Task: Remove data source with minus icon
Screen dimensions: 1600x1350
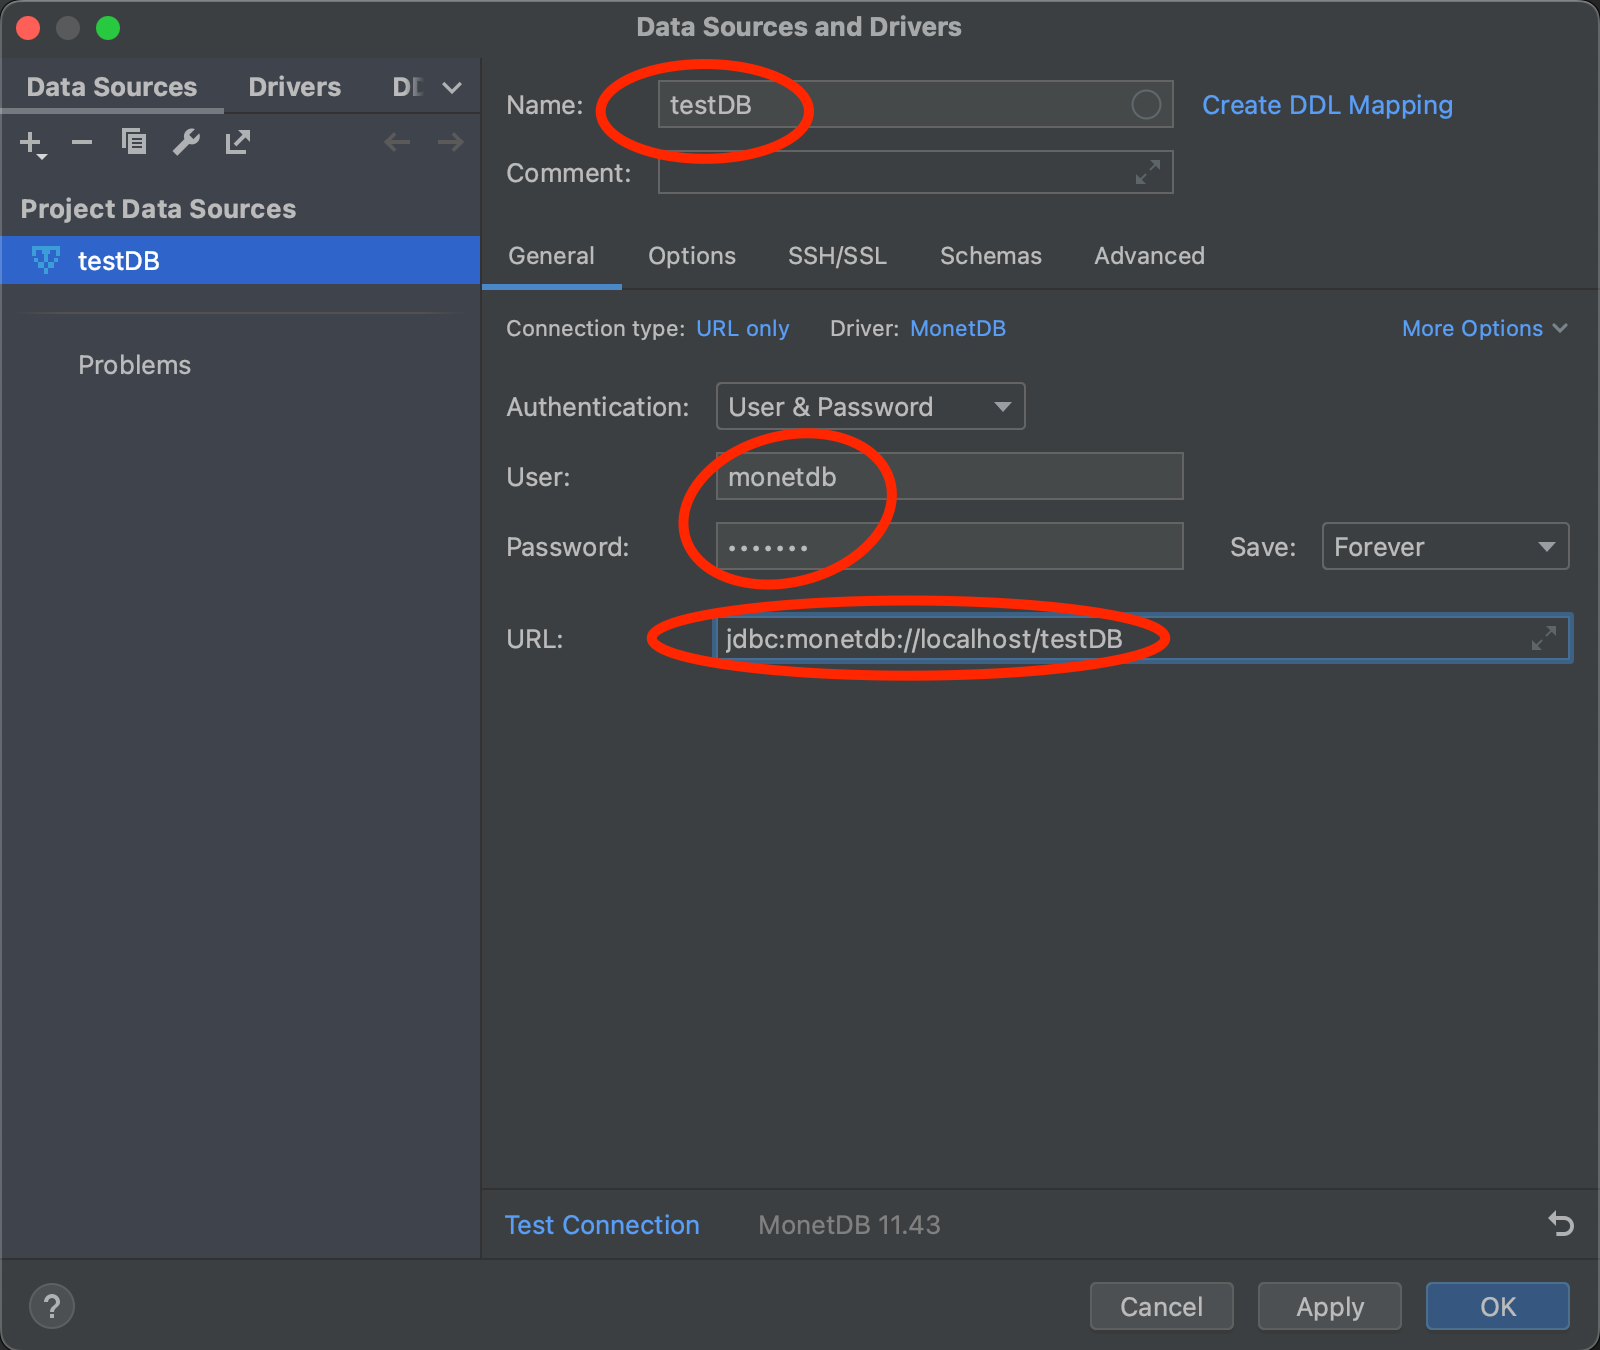Action: point(82,143)
